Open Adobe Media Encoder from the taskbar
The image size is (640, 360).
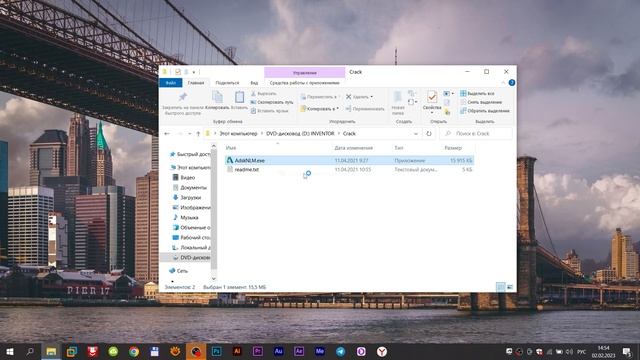[x=320, y=351]
